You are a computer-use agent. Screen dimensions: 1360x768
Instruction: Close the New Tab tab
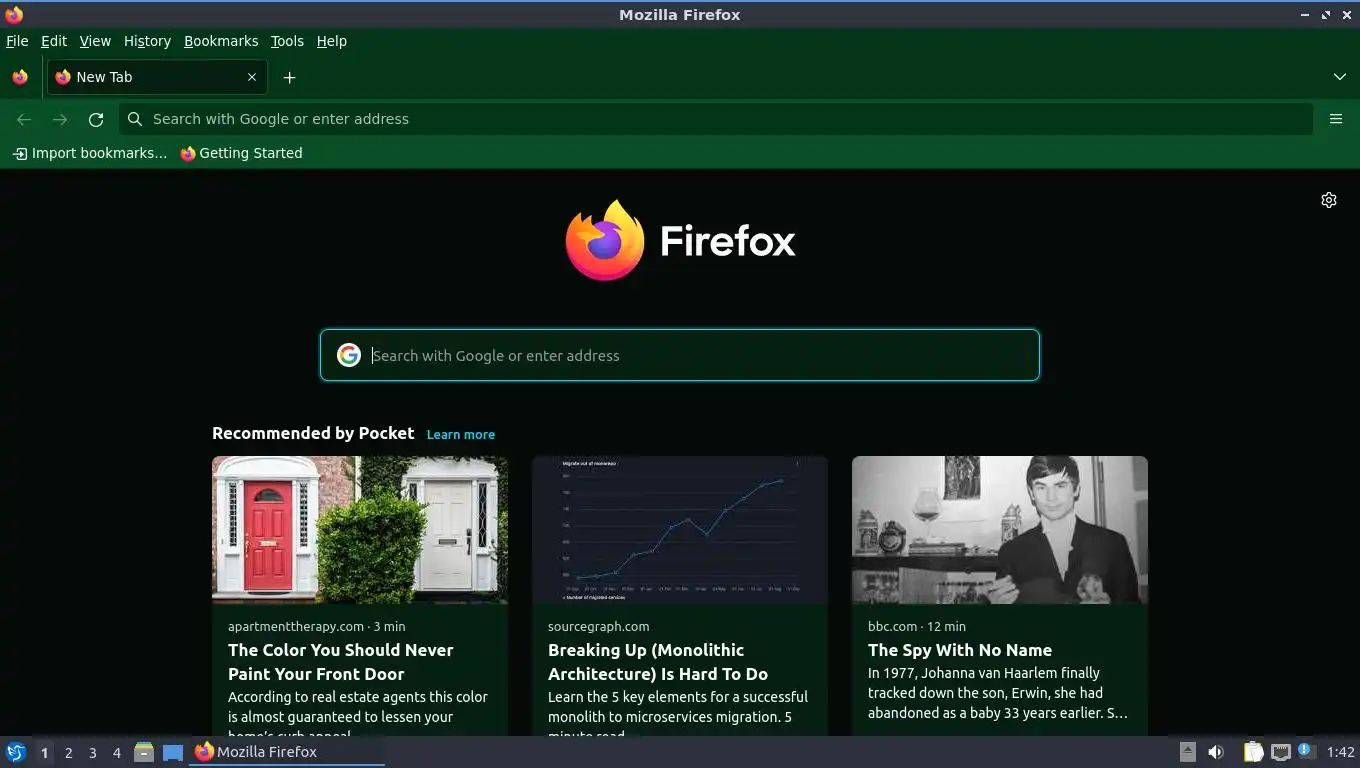click(252, 77)
